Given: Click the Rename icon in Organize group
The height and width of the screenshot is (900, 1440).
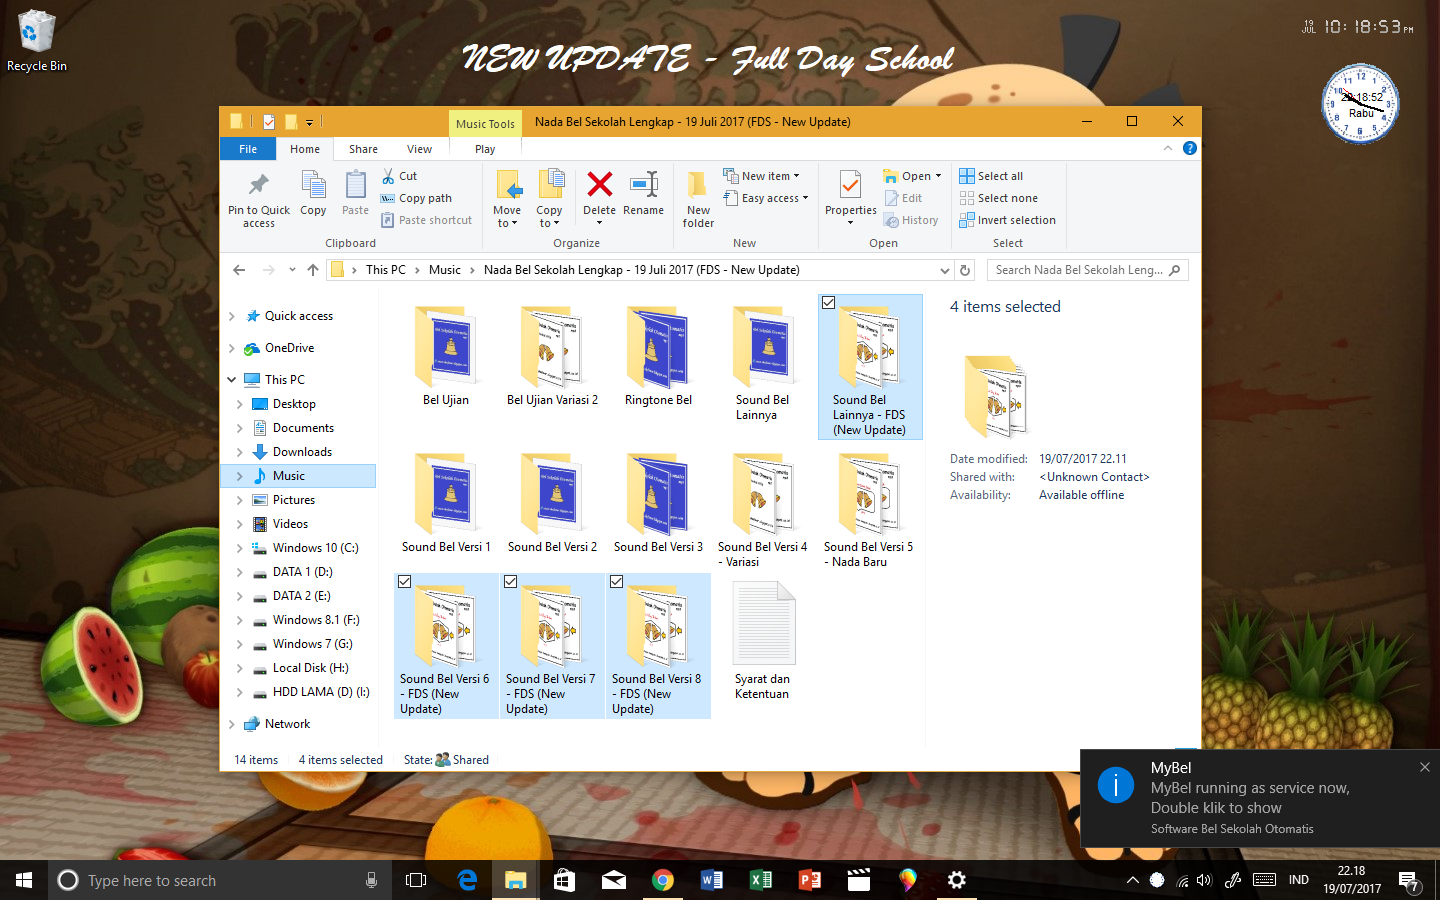Looking at the screenshot, I should (x=643, y=184).
